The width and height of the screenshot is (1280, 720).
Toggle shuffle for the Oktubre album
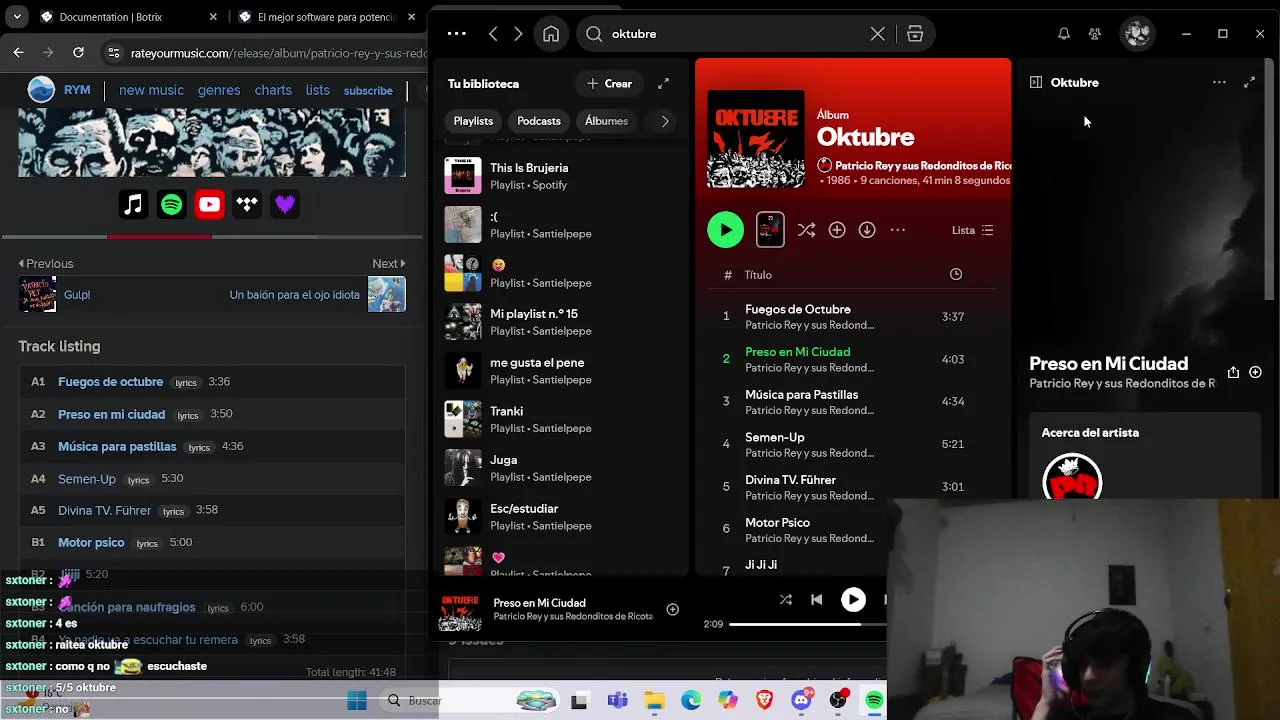(806, 230)
